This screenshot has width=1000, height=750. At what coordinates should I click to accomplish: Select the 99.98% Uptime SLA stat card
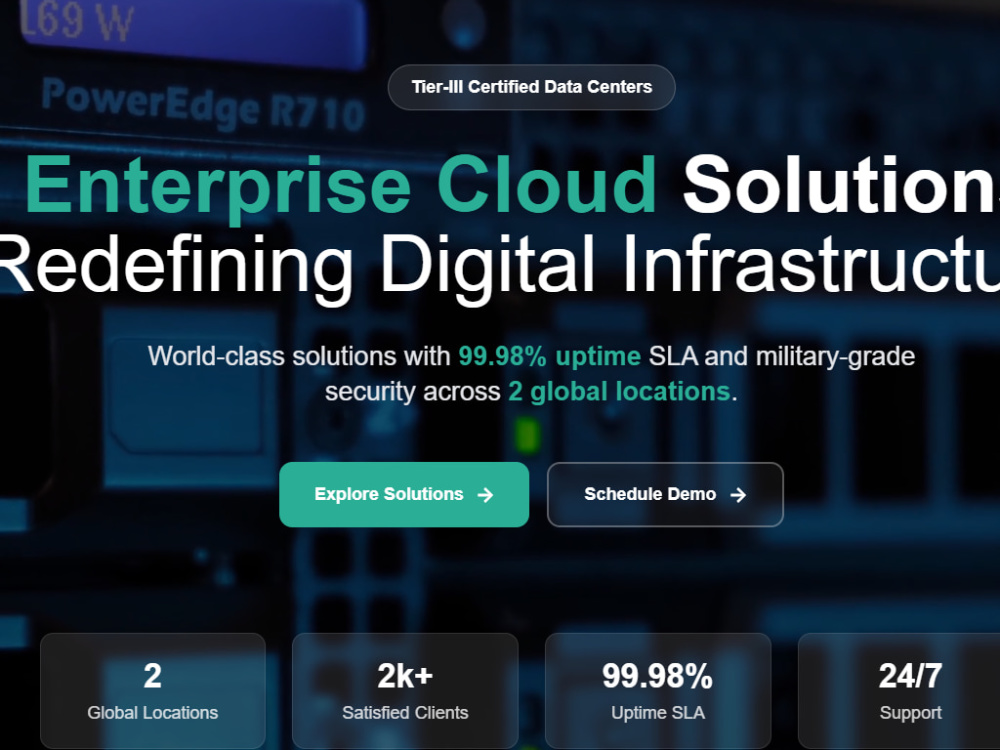(658, 691)
